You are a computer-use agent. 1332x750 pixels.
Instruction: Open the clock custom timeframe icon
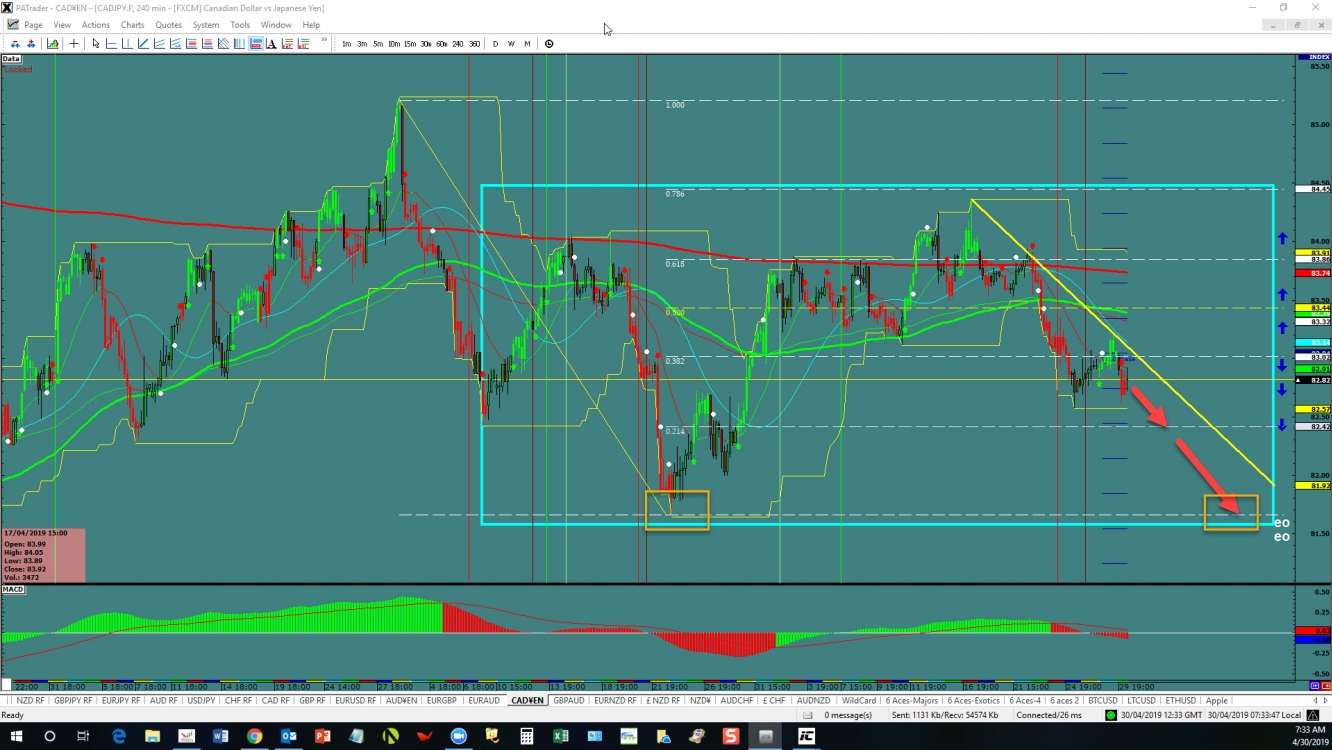[x=549, y=44]
